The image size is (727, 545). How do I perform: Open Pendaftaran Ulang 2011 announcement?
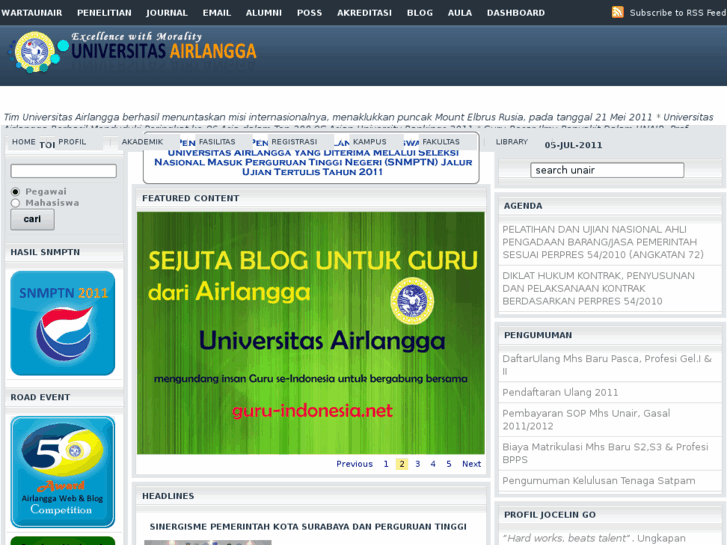pyautogui.click(x=560, y=392)
